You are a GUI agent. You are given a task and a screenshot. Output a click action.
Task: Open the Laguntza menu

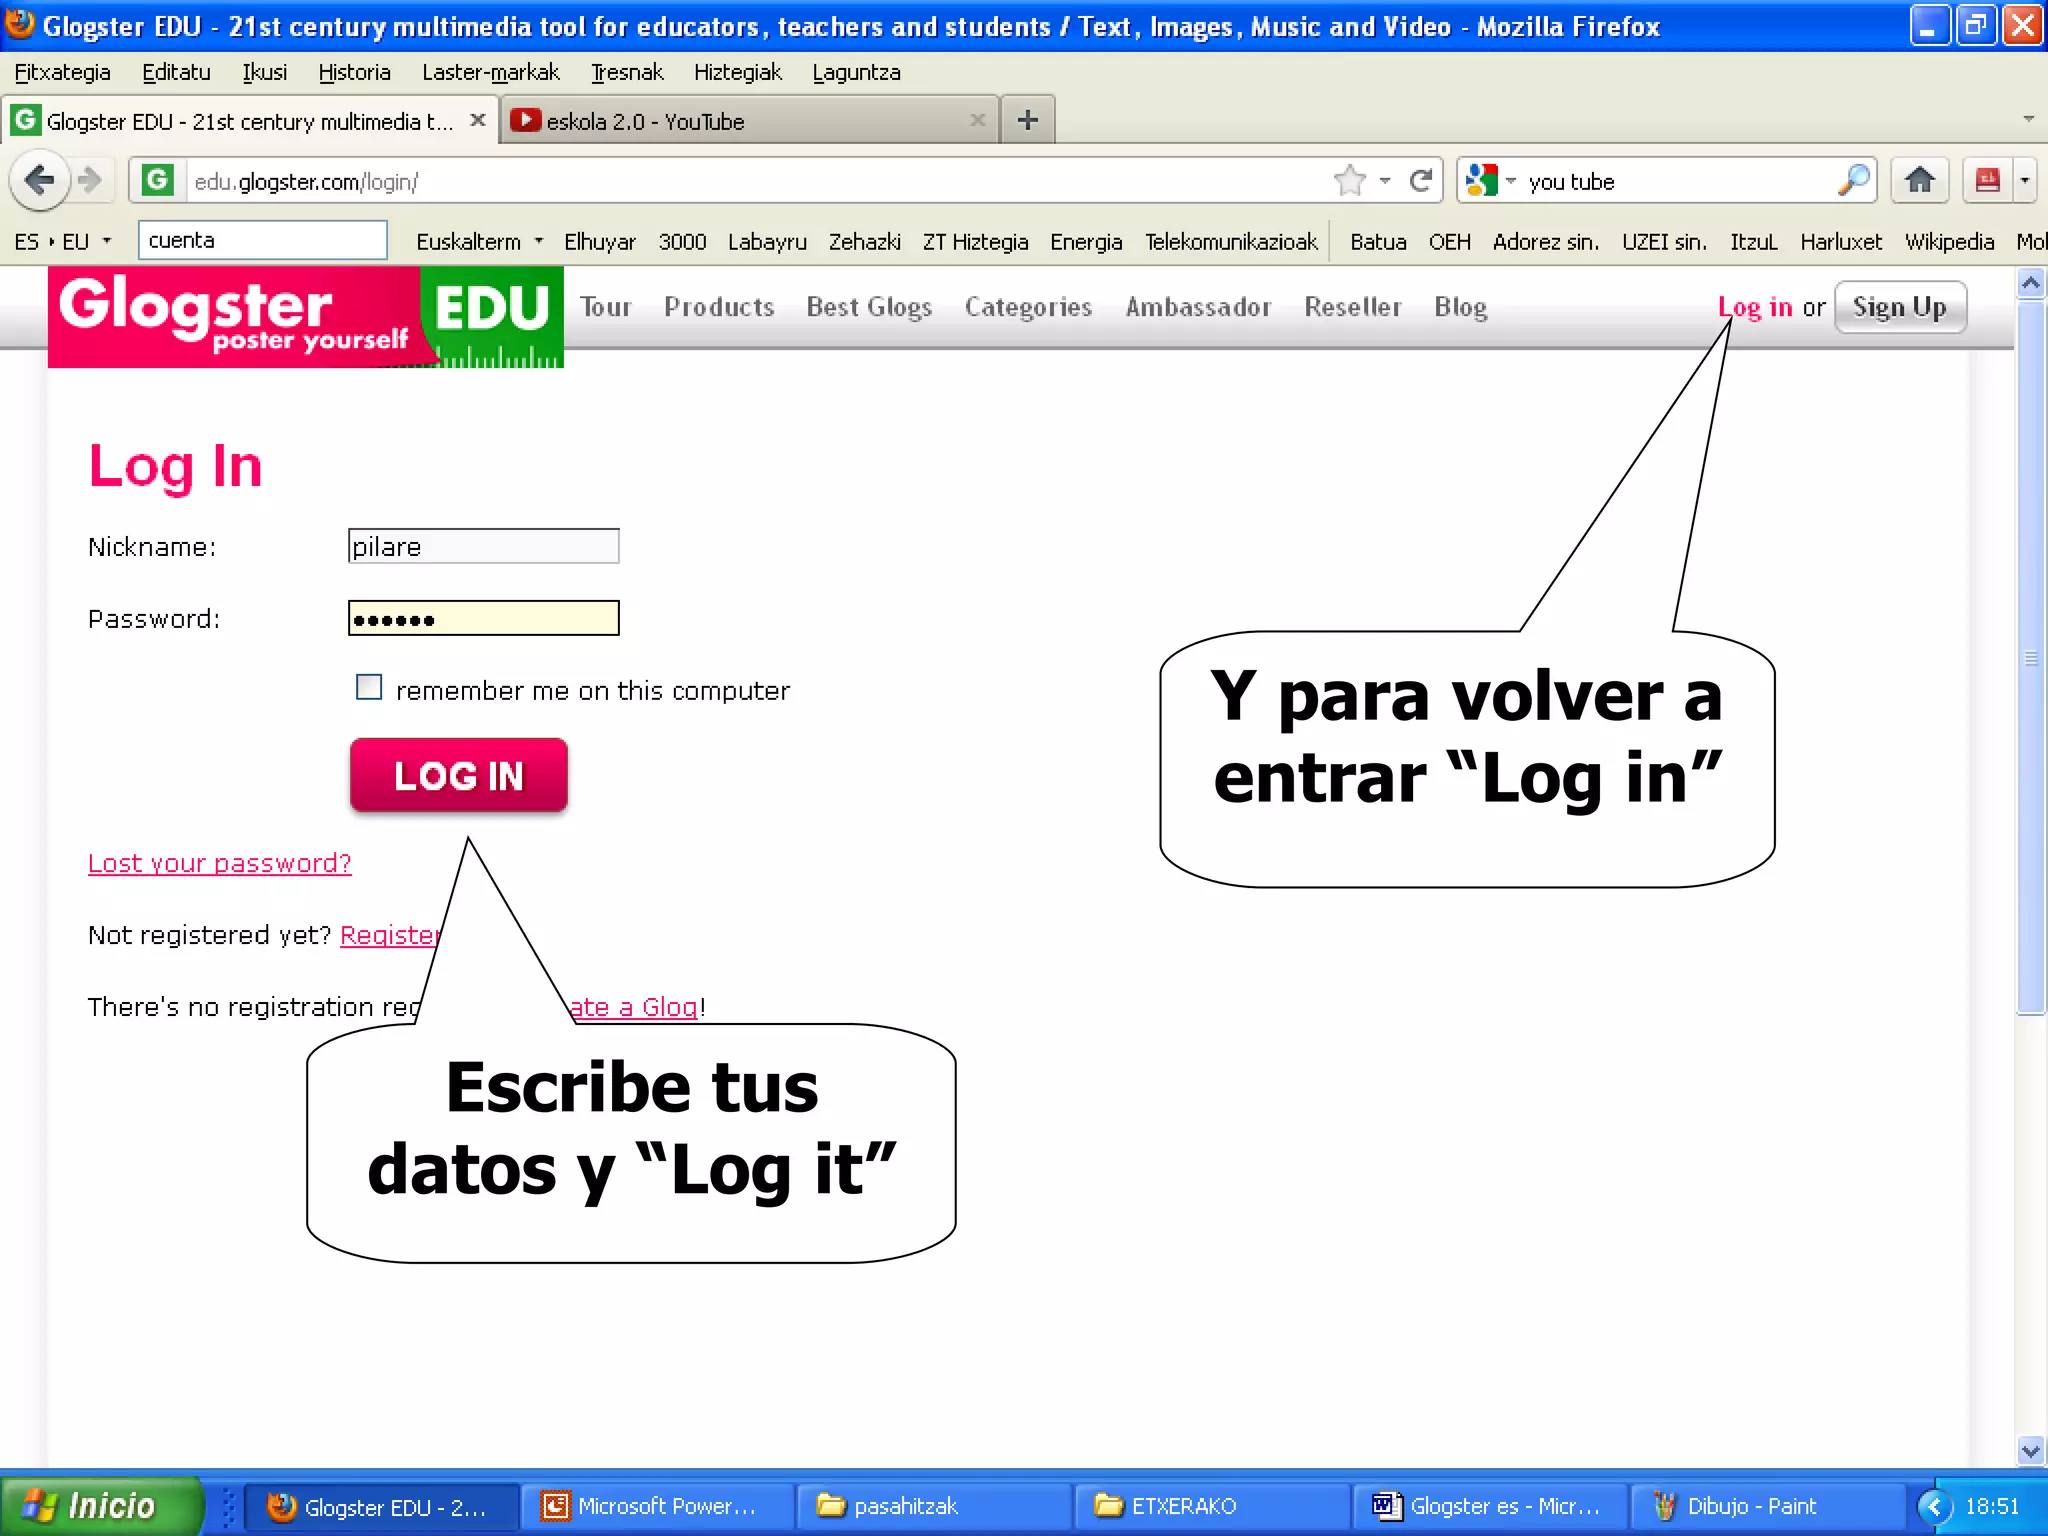(856, 72)
